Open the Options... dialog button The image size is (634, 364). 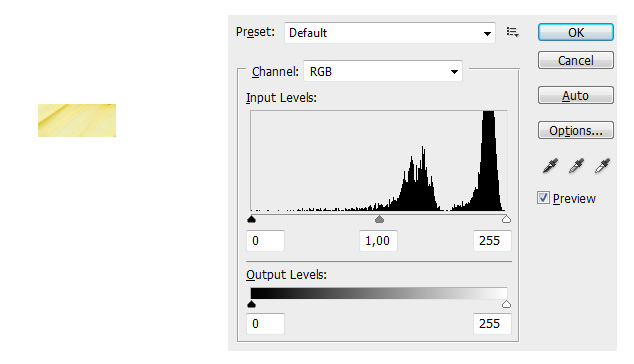[576, 131]
